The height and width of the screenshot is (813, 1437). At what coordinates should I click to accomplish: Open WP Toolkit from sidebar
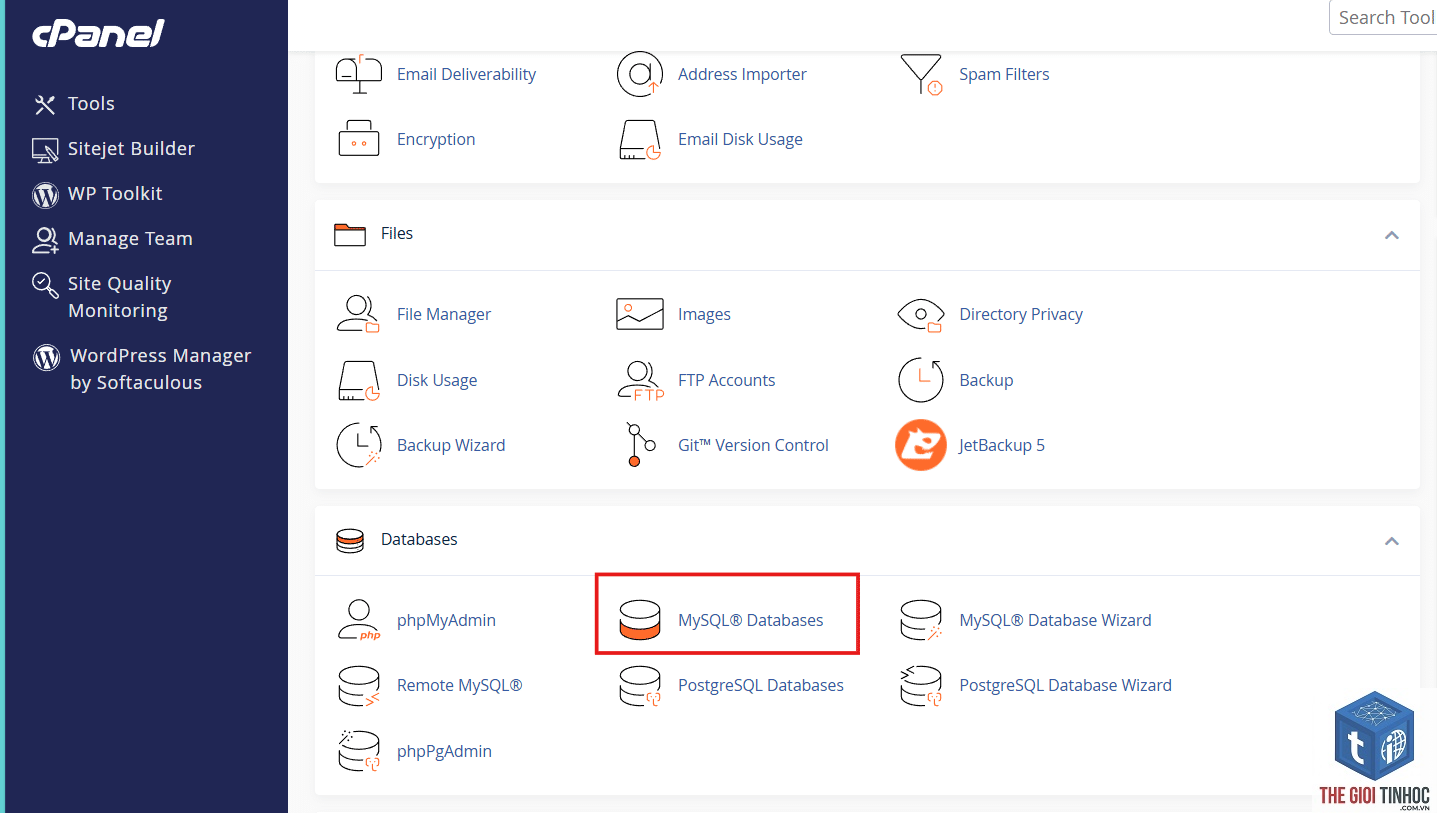[x=115, y=194]
